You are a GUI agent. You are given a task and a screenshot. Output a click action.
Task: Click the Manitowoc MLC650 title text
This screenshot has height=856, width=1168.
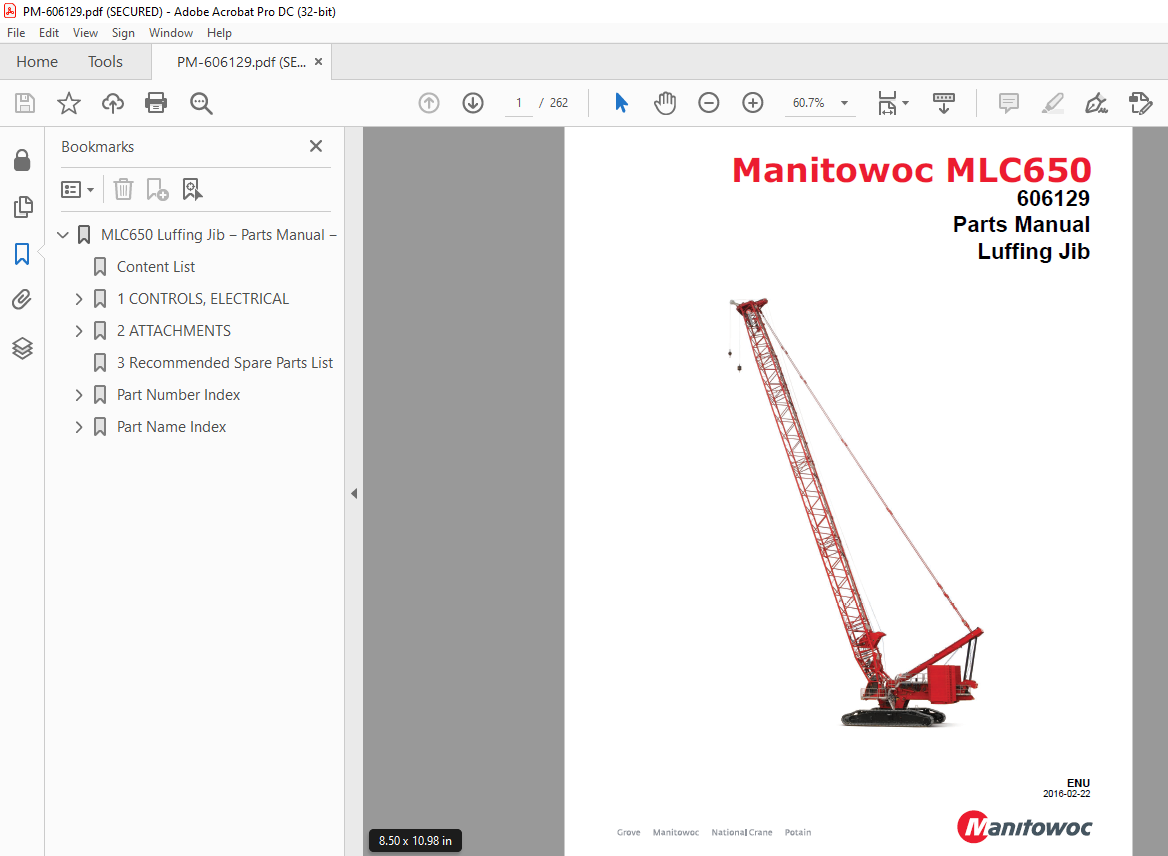[x=911, y=170]
